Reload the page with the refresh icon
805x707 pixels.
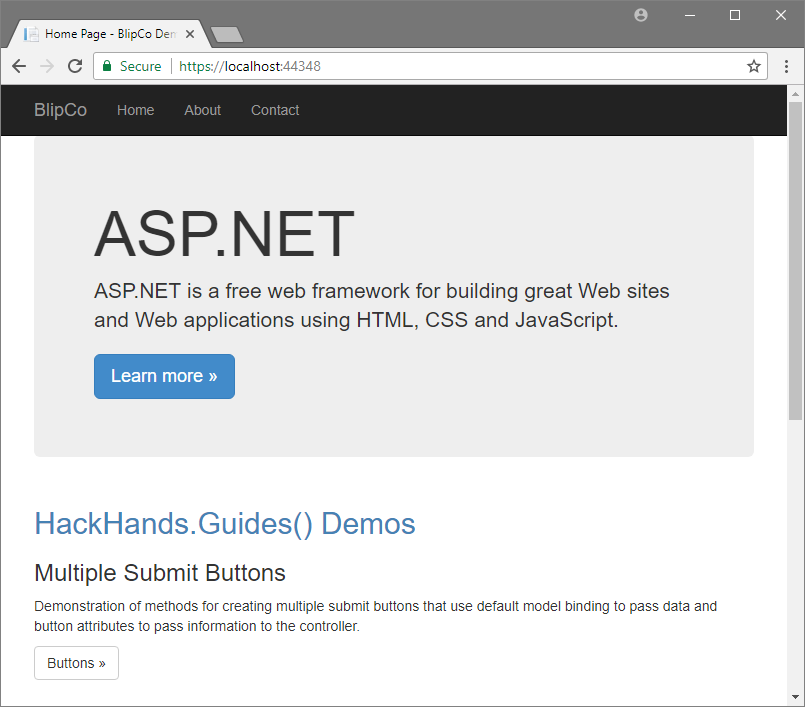(75, 66)
